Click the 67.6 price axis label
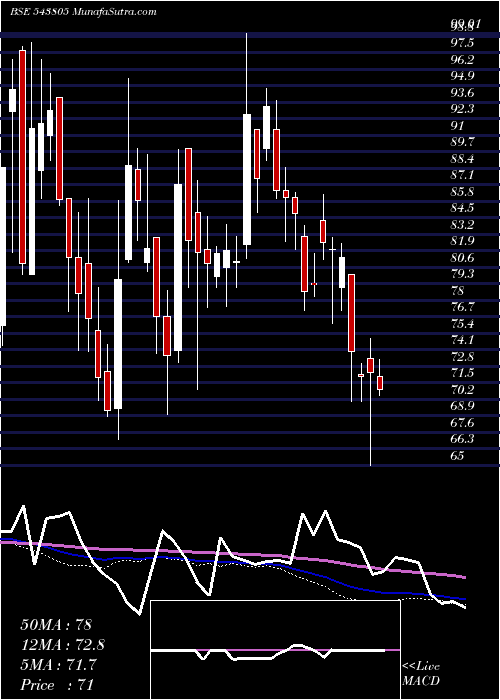Screen dimensions: 500x700 pos(462,423)
